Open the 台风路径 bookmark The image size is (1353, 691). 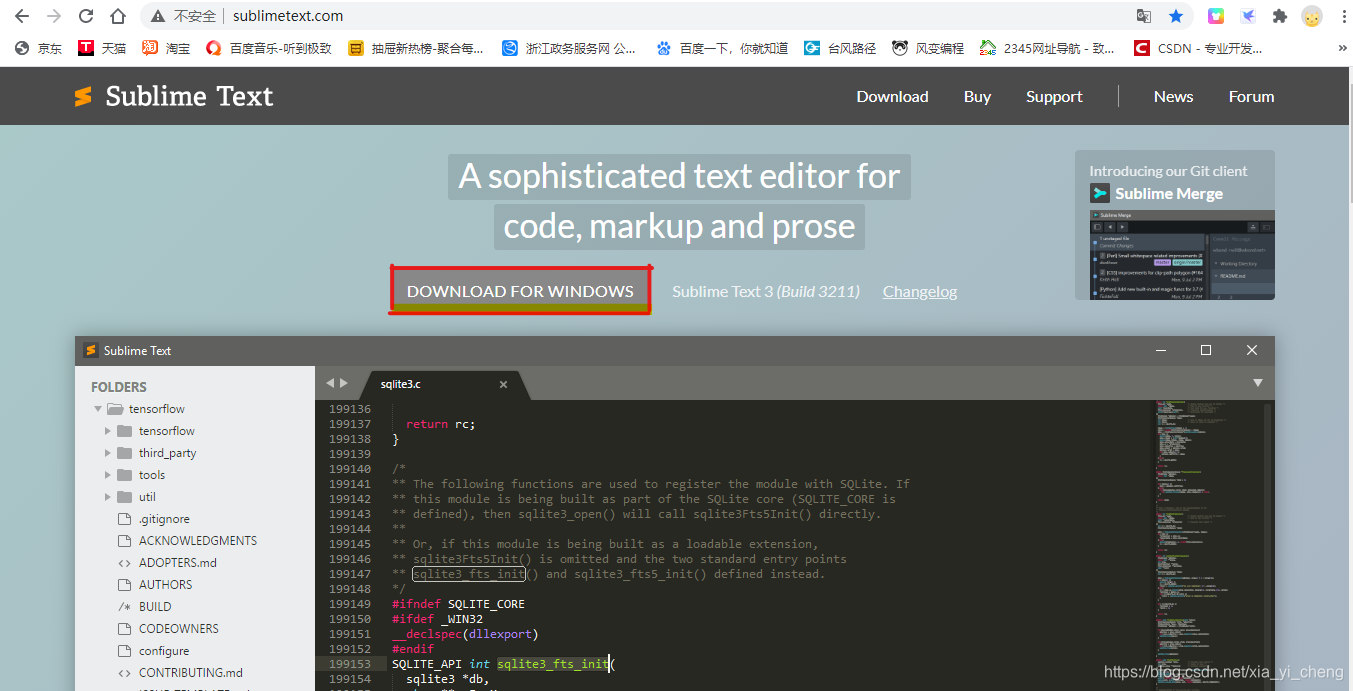840,47
